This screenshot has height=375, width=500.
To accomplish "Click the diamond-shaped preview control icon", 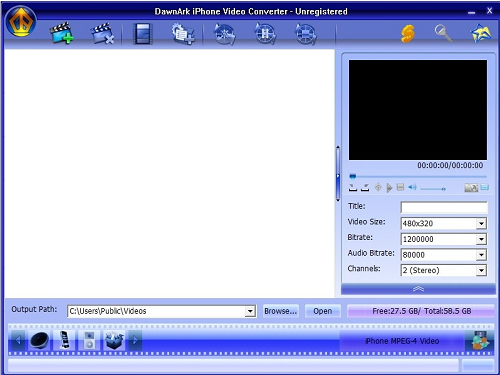I will [378, 187].
